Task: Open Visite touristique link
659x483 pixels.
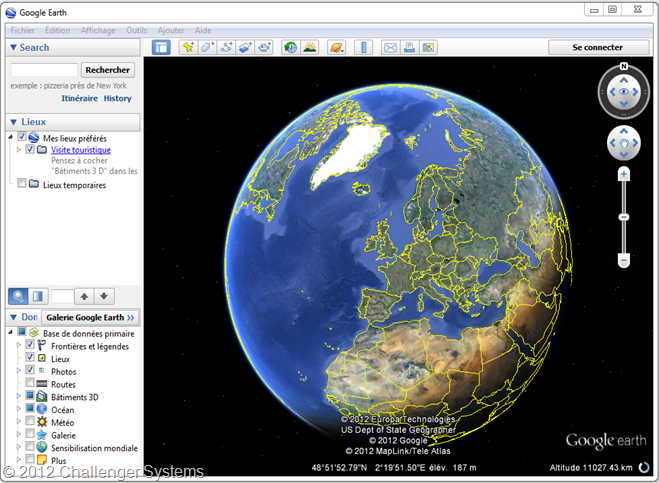Action: tap(81, 150)
